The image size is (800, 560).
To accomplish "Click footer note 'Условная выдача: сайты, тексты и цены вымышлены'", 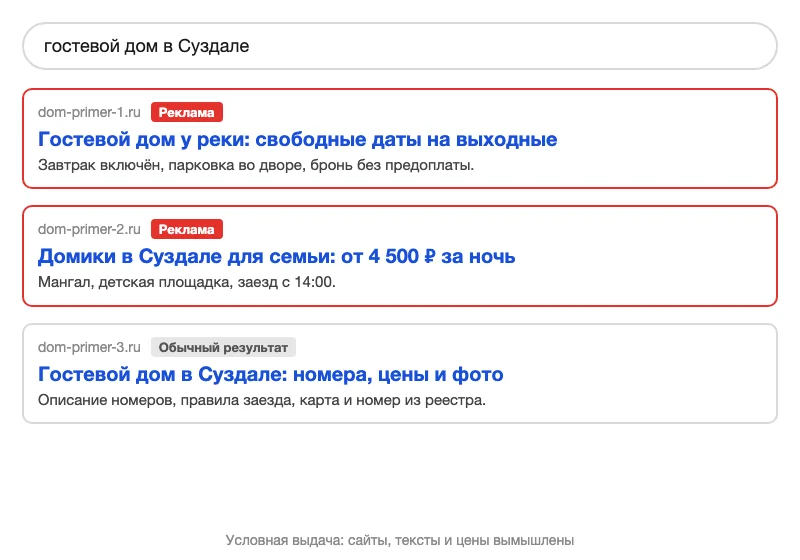I will point(400,540).
